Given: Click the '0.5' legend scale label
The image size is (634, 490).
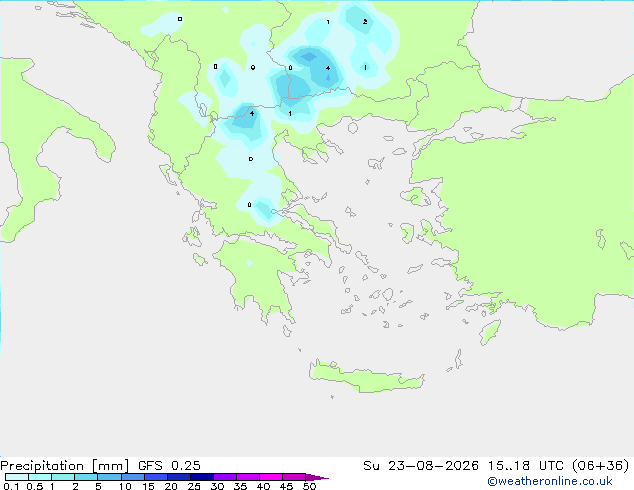Looking at the screenshot, I should [x=34, y=486].
